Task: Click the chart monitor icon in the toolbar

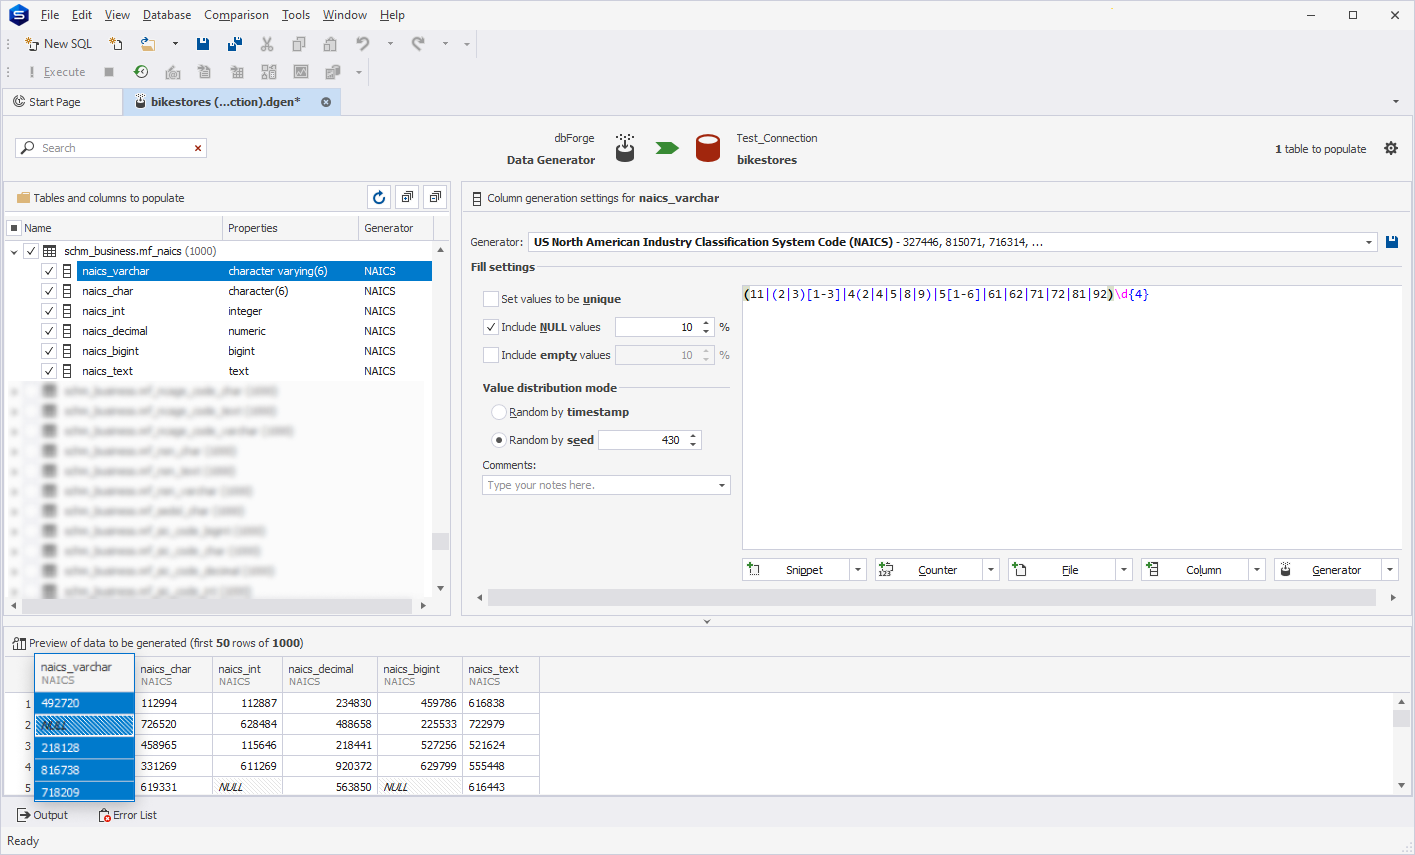Action: click(301, 72)
